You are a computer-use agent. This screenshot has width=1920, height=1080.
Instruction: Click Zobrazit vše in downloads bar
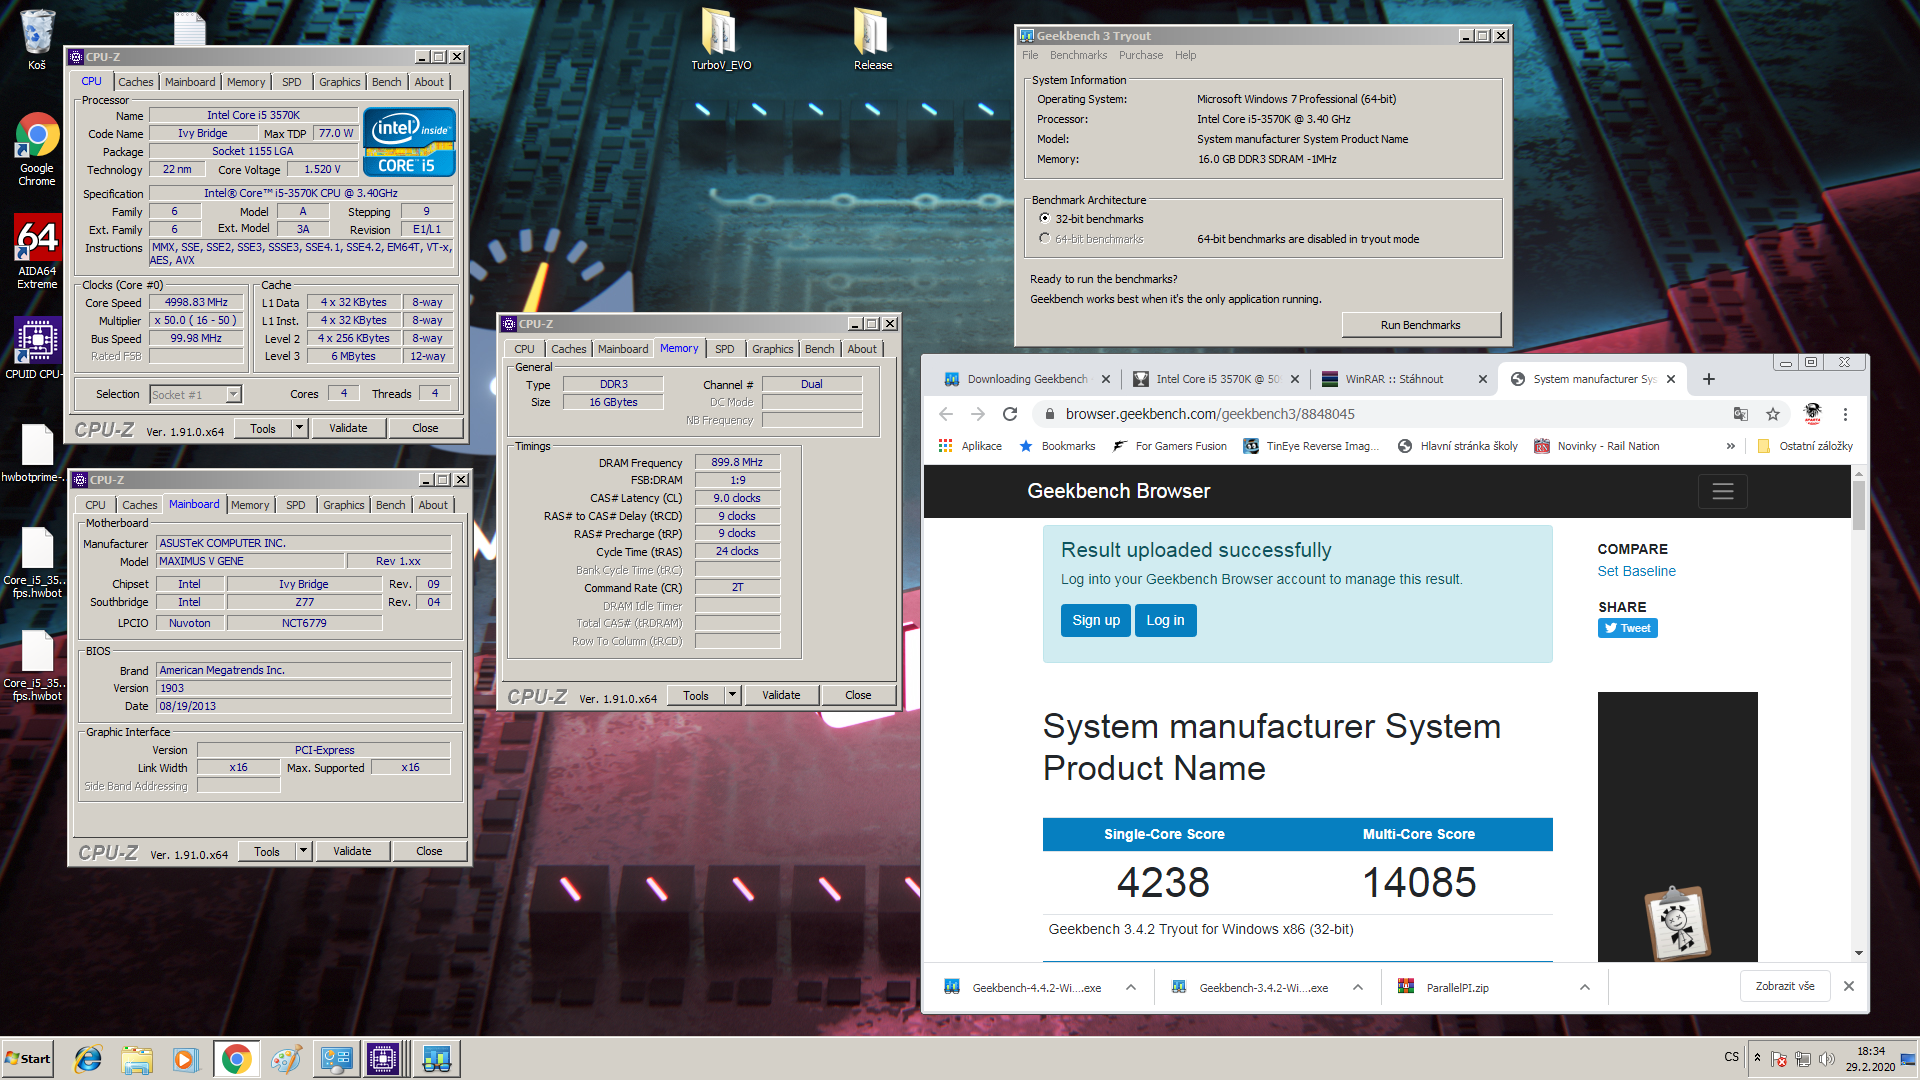point(1784,986)
